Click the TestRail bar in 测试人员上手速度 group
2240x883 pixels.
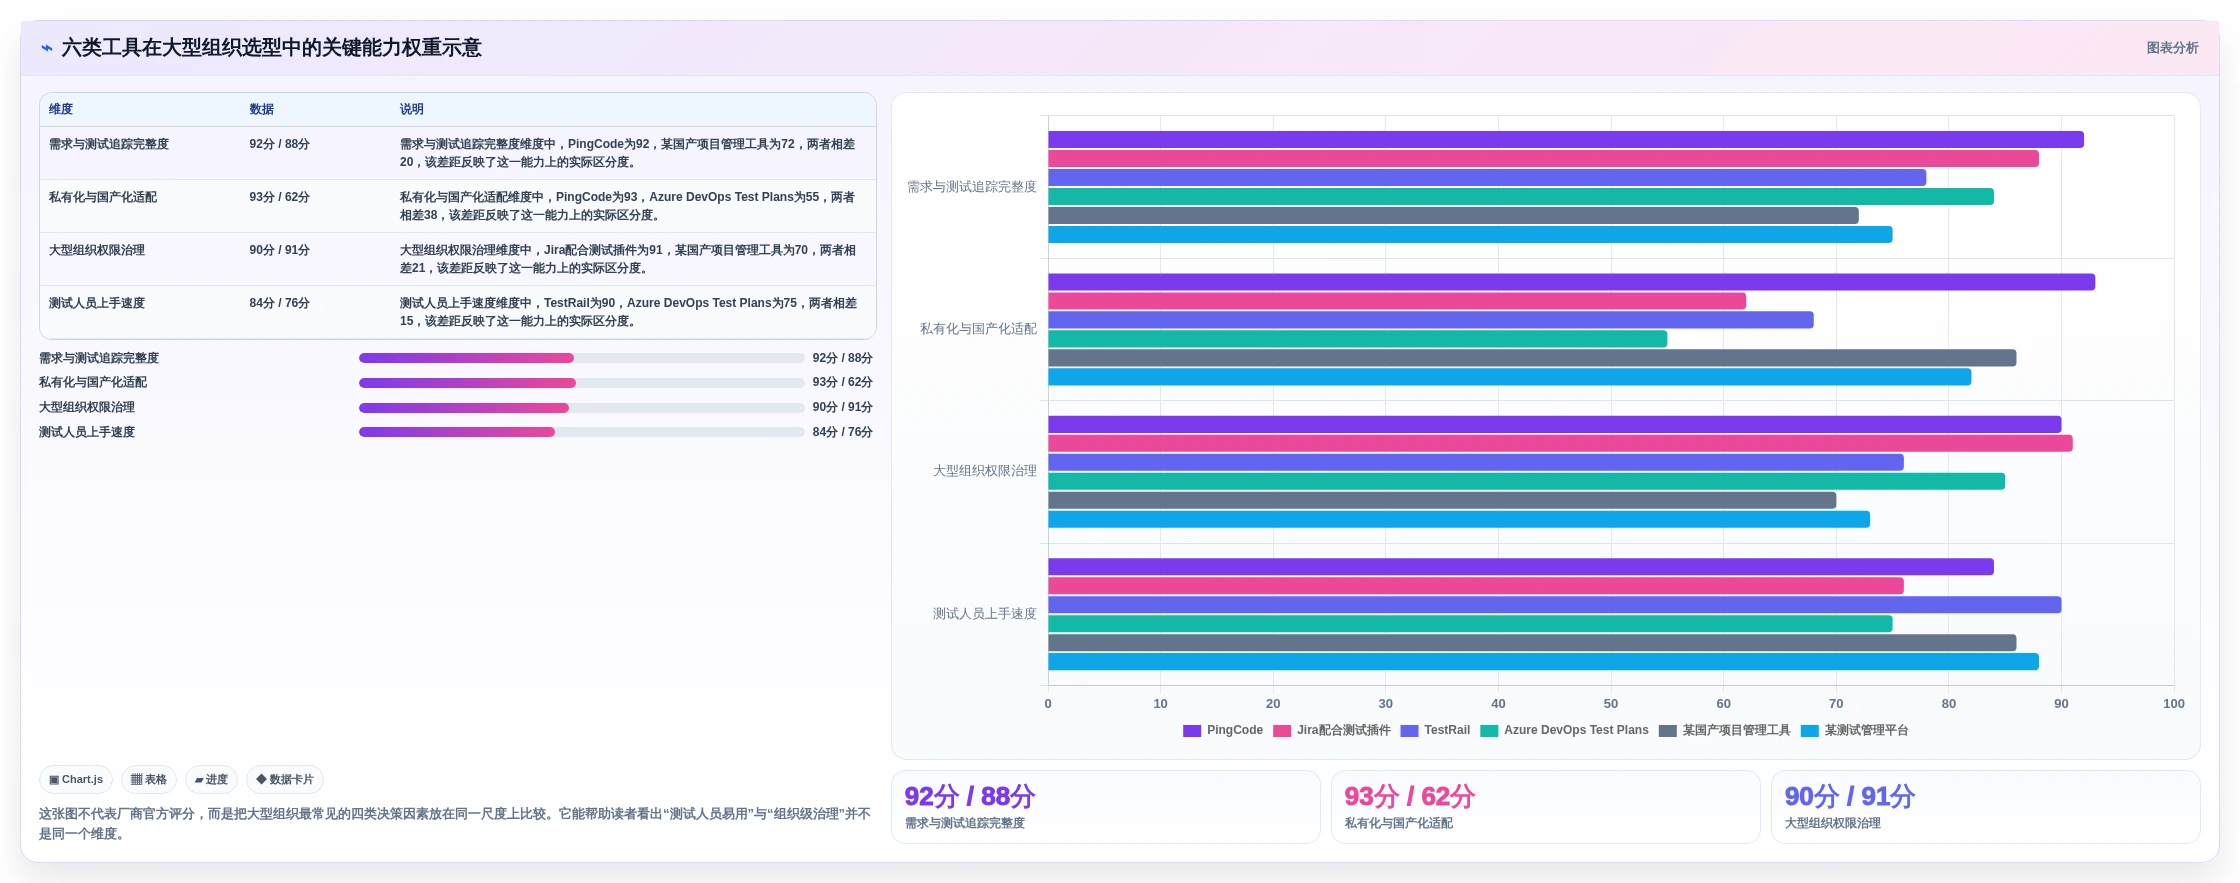point(1554,605)
